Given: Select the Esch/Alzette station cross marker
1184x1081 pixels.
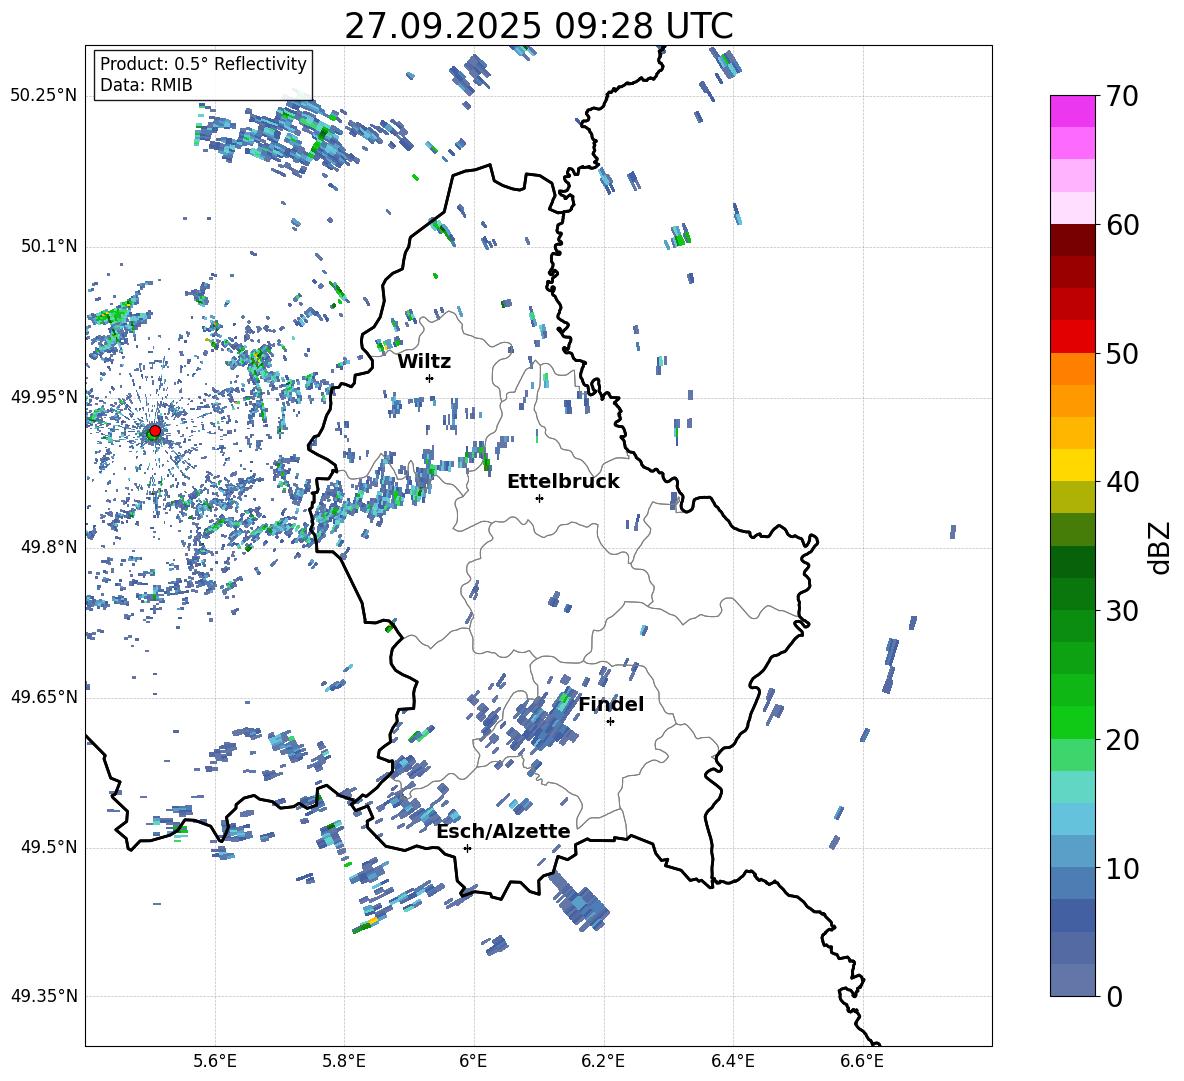Looking at the screenshot, I should coord(467,848).
